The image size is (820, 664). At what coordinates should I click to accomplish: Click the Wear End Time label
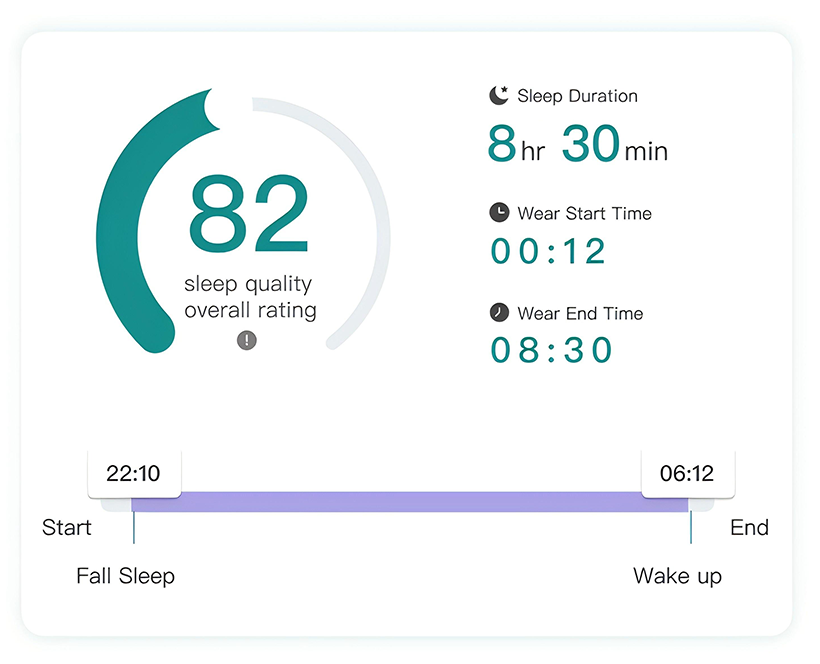coord(580,313)
